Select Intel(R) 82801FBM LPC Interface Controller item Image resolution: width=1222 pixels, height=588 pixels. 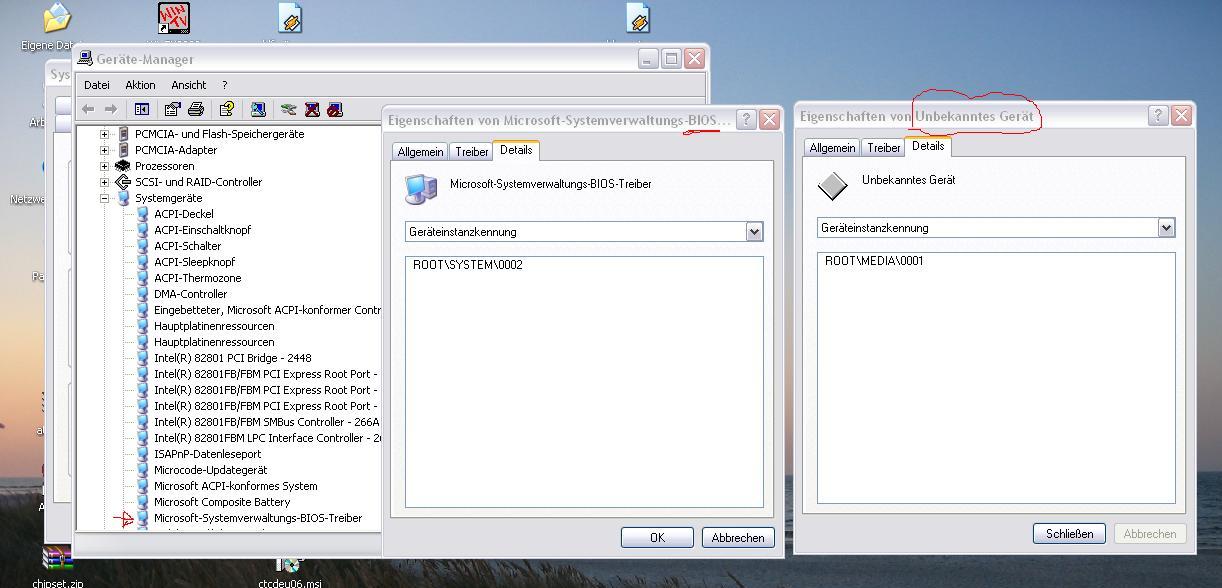tap(267, 438)
